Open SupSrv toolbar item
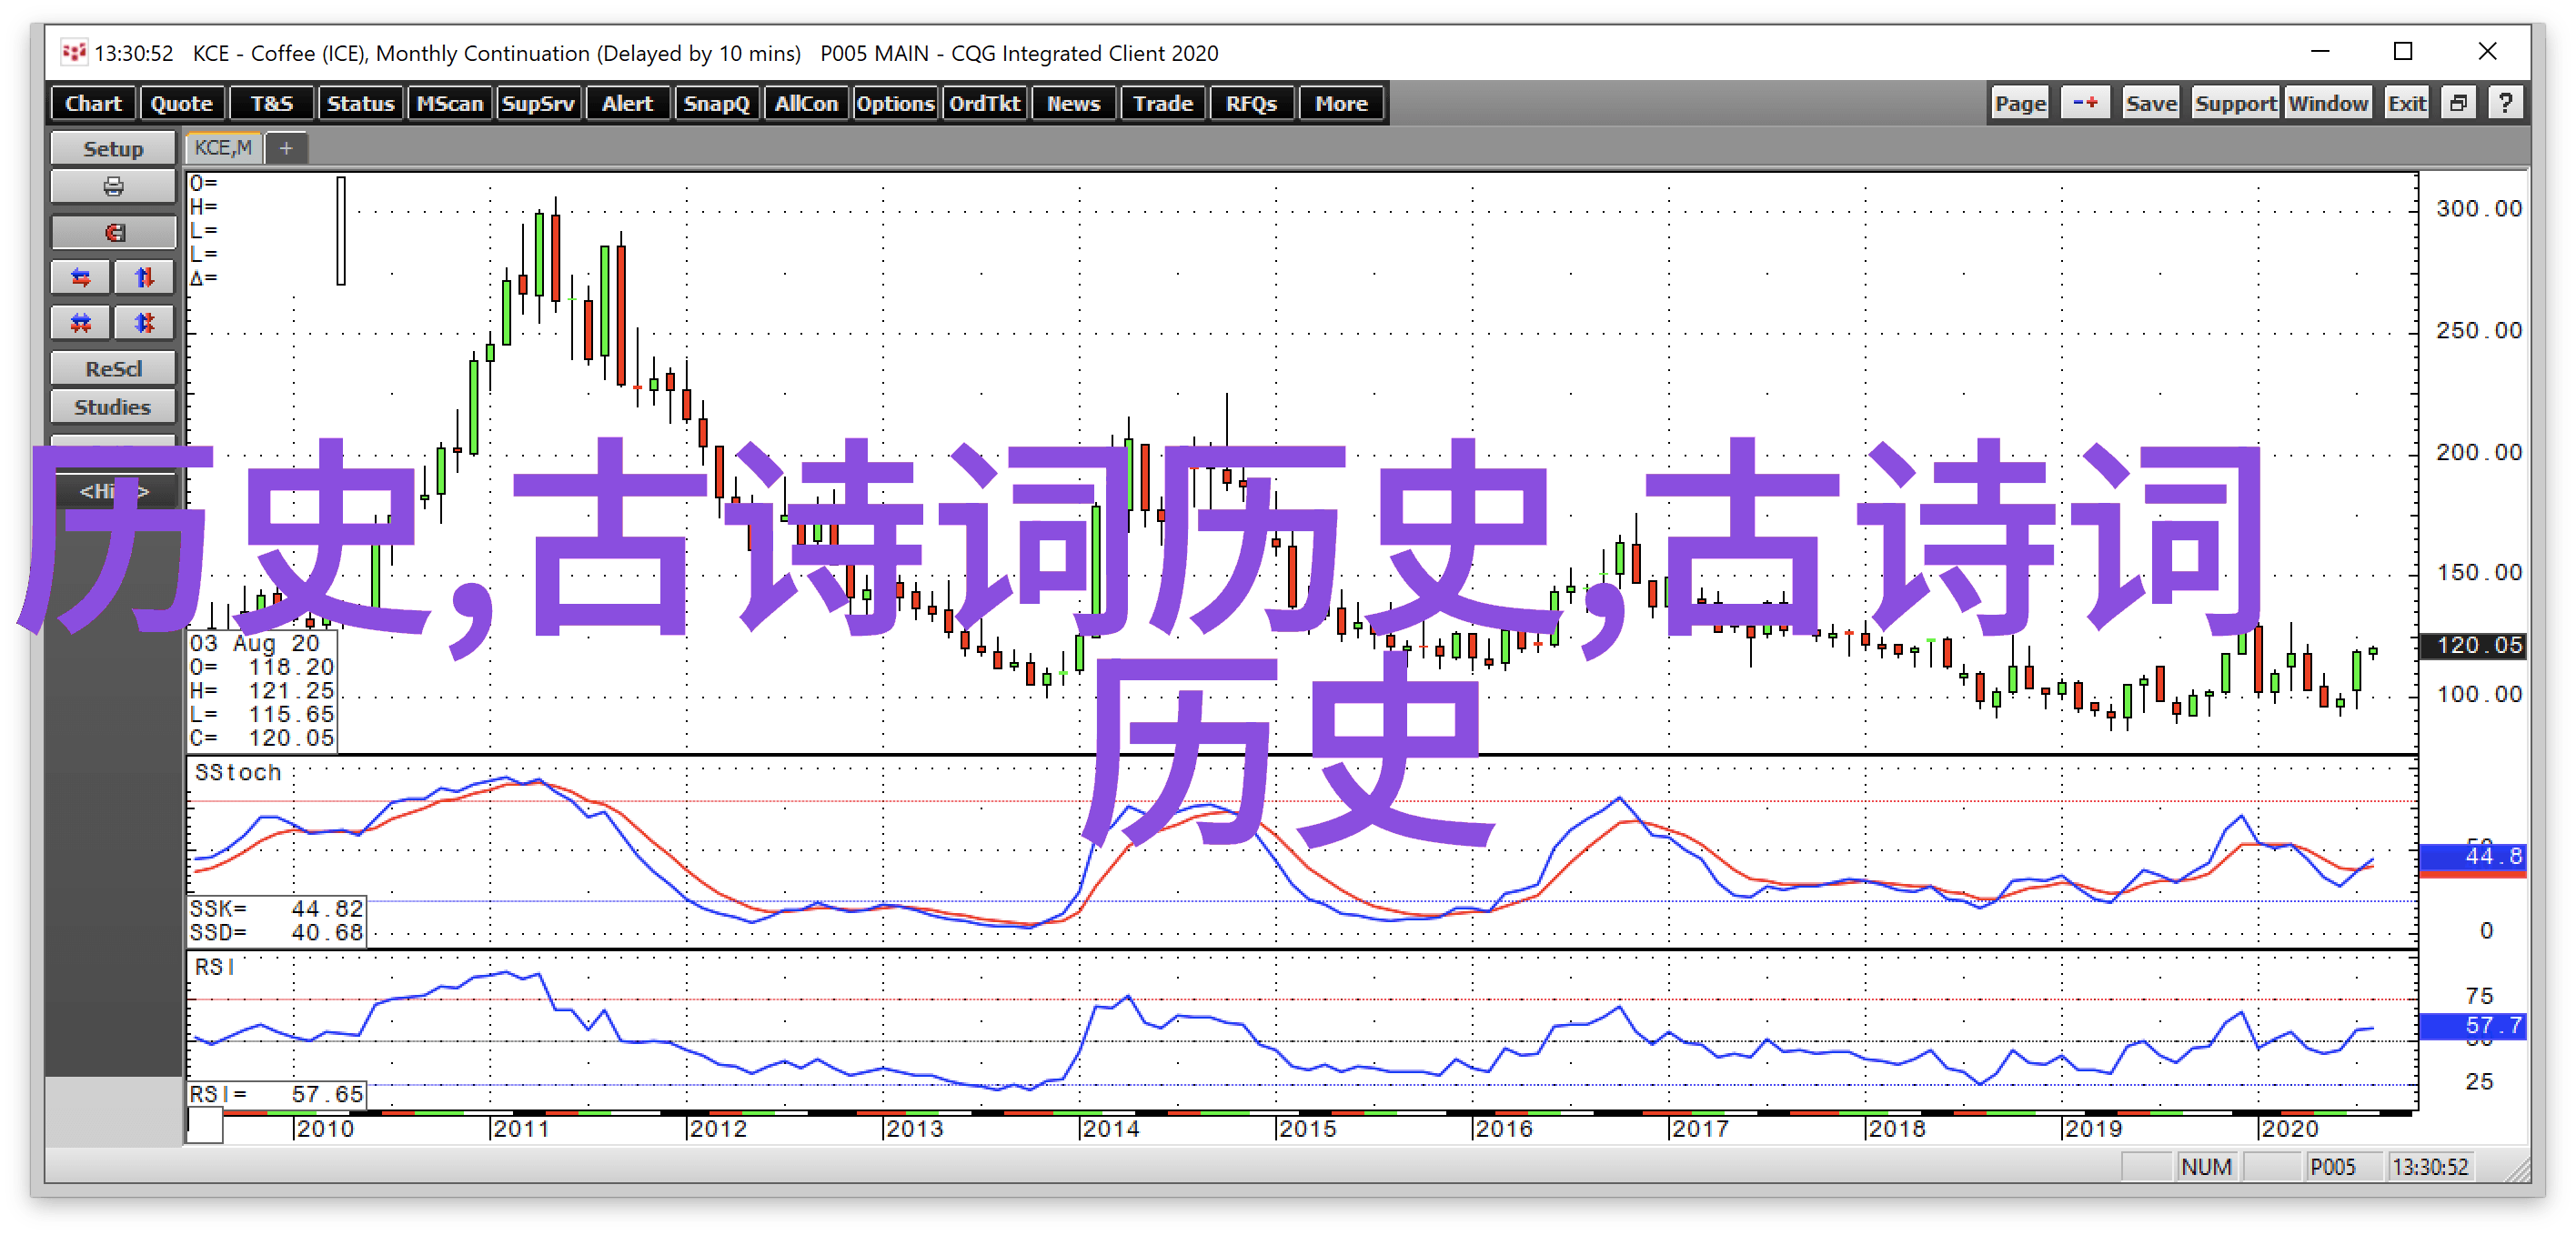Image resolution: width=2576 pixels, height=1235 pixels. coord(538,103)
